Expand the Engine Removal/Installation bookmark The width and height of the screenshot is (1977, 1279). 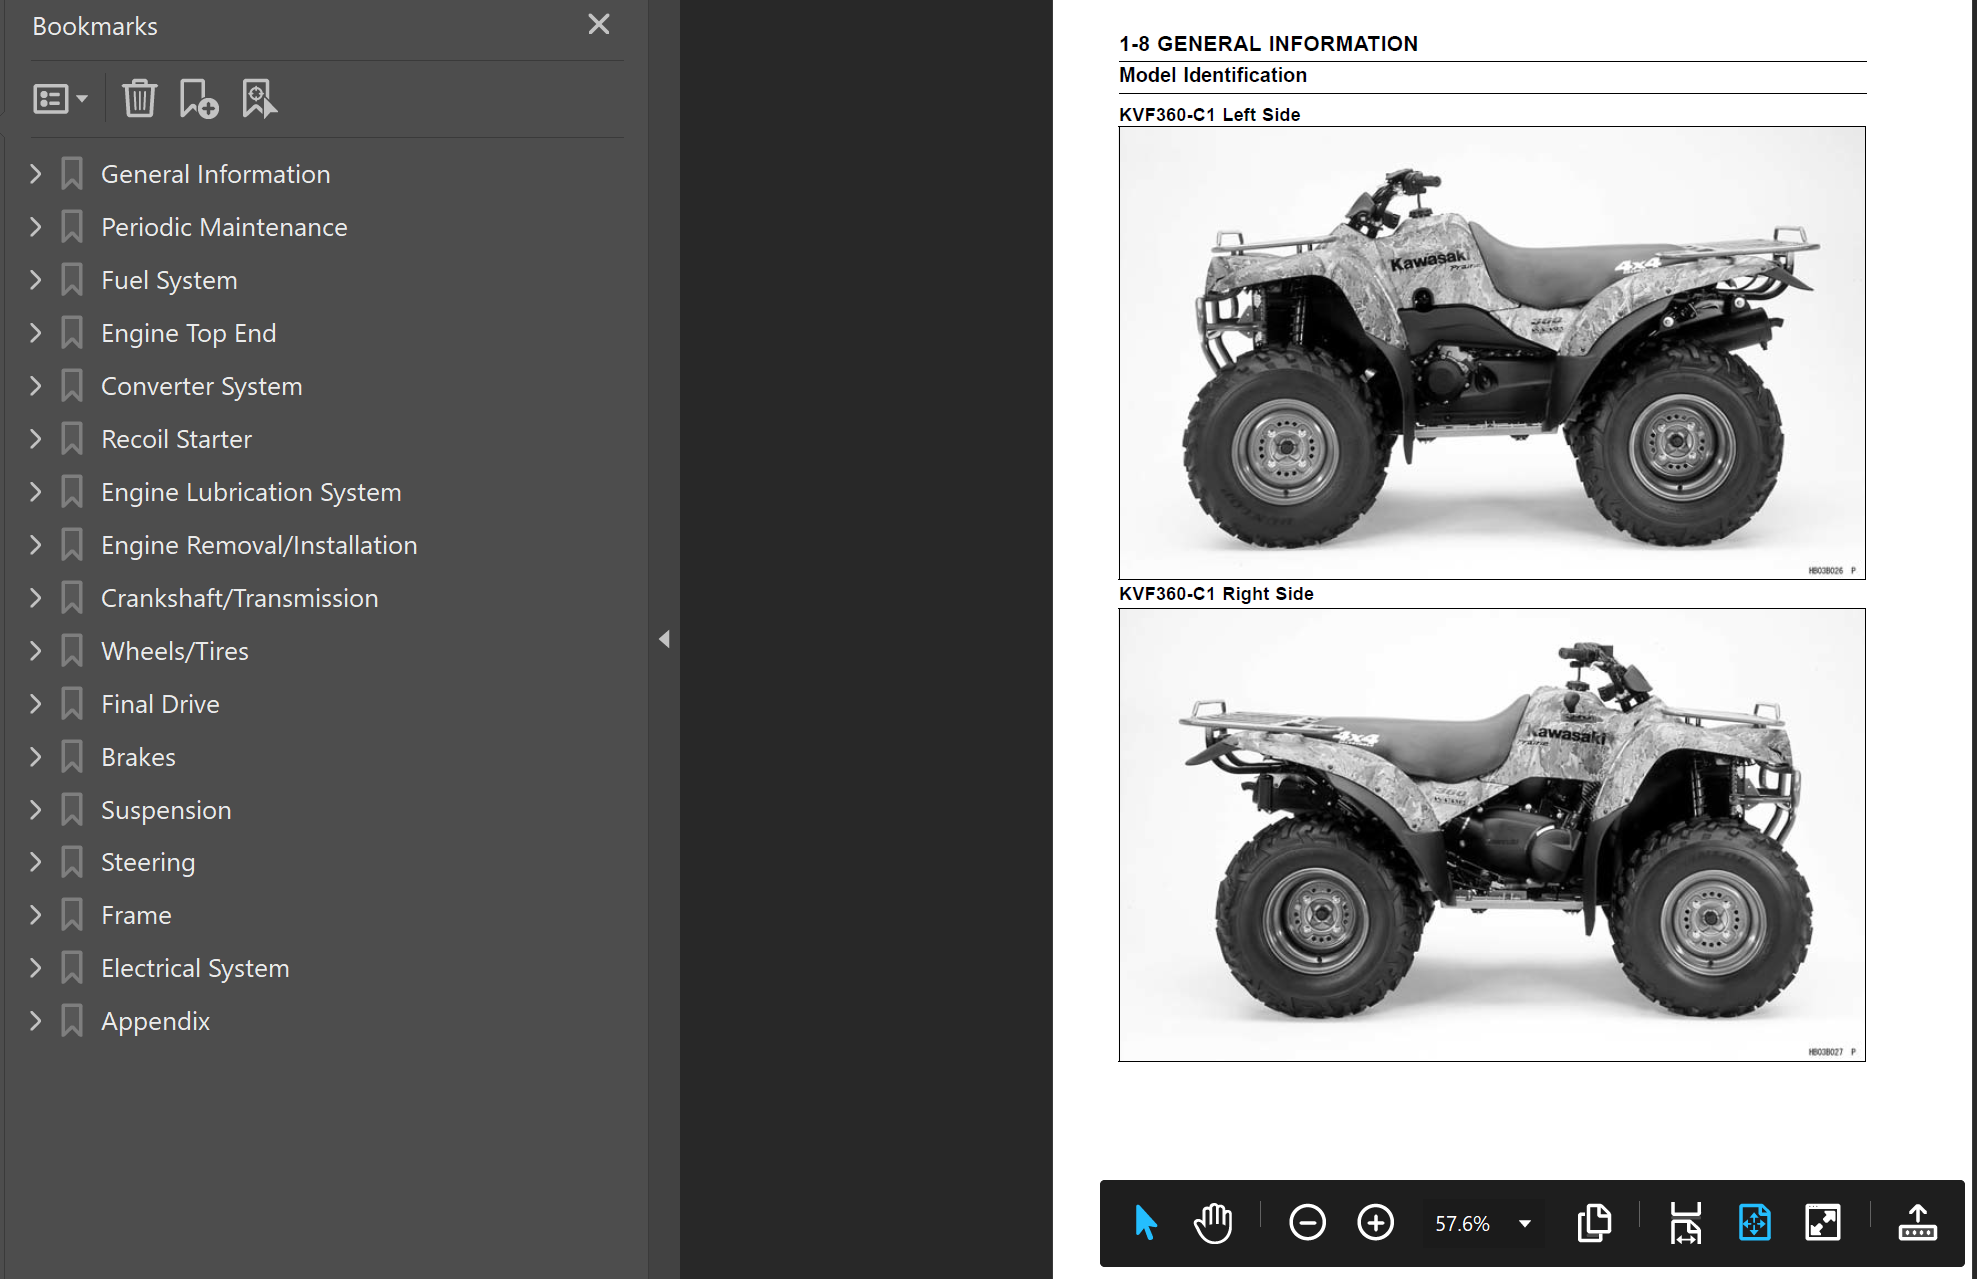click(36, 545)
